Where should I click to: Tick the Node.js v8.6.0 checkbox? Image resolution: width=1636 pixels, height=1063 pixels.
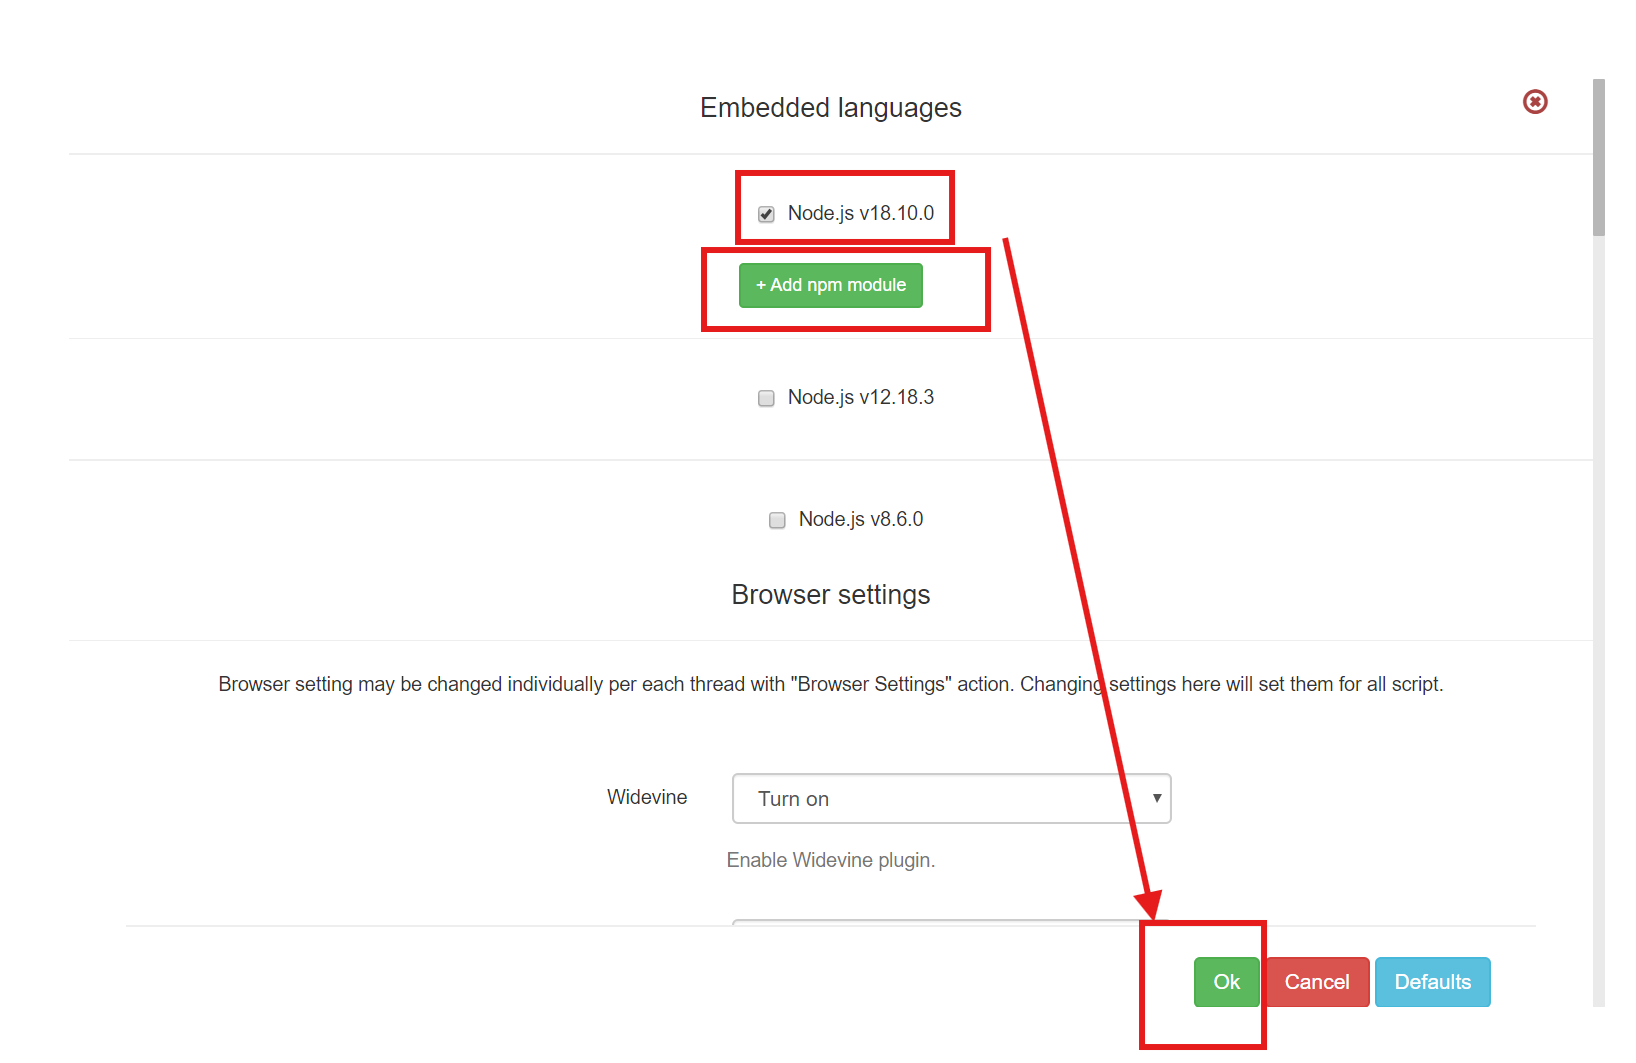777,520
